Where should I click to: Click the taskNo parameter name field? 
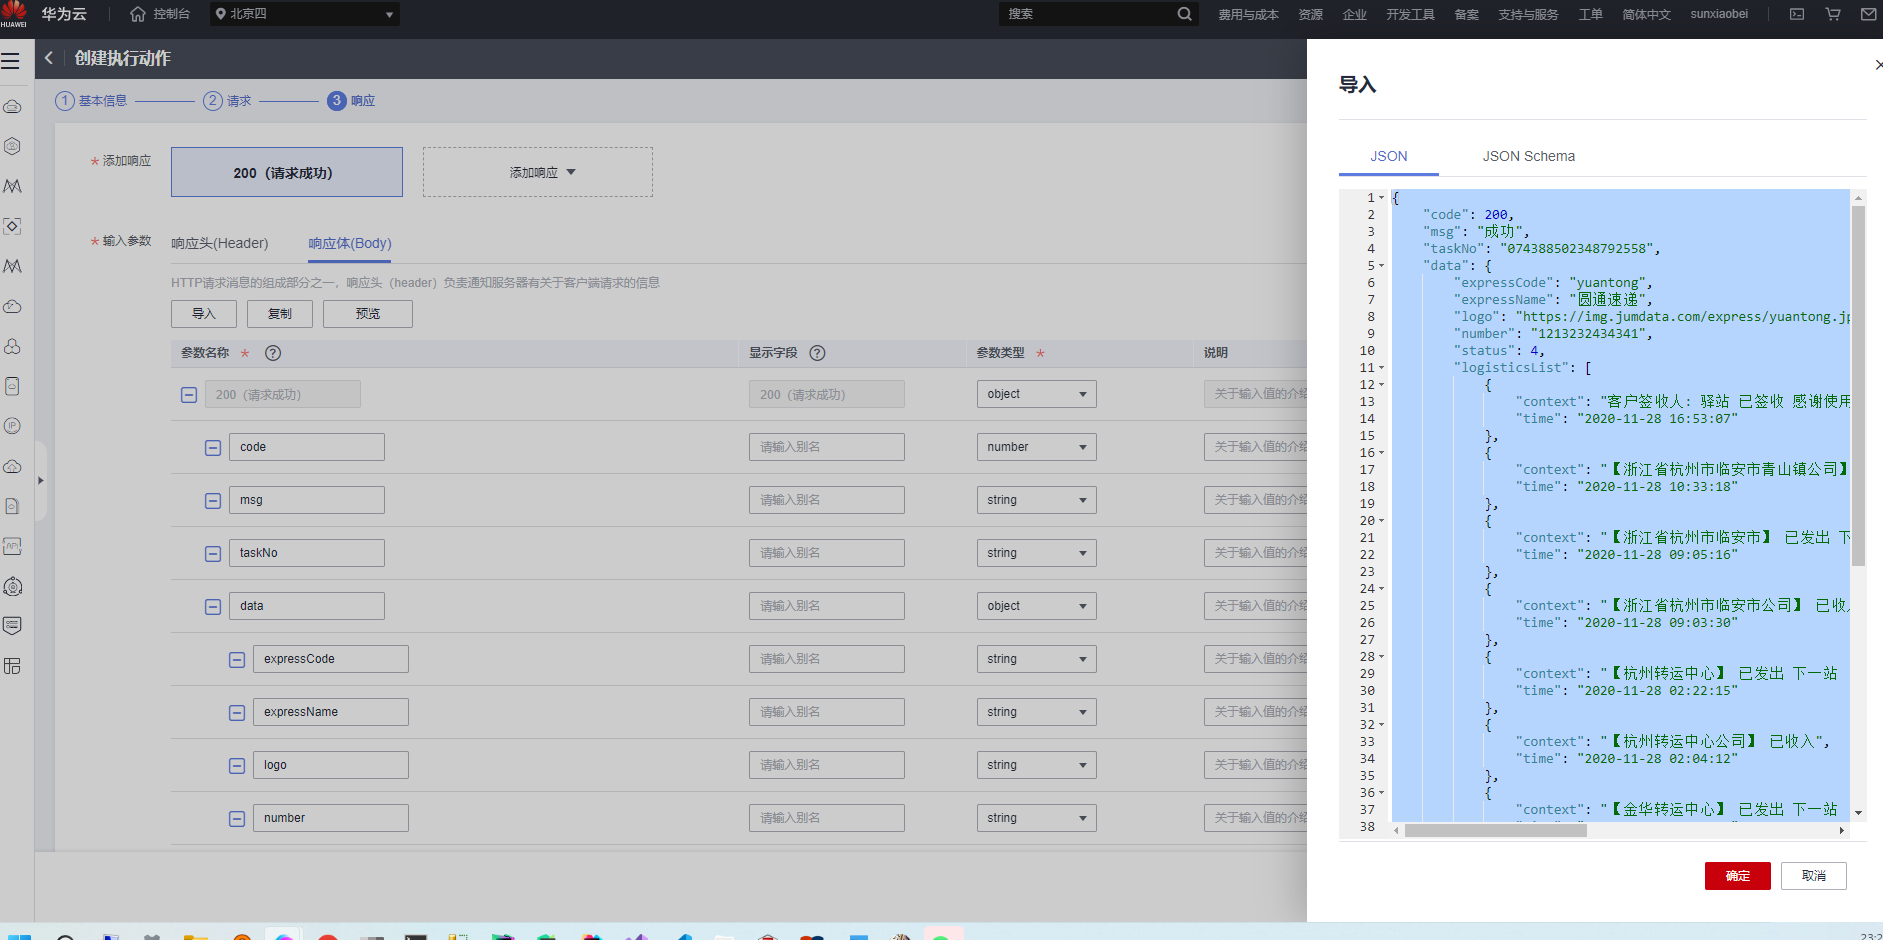pos(307,553)
